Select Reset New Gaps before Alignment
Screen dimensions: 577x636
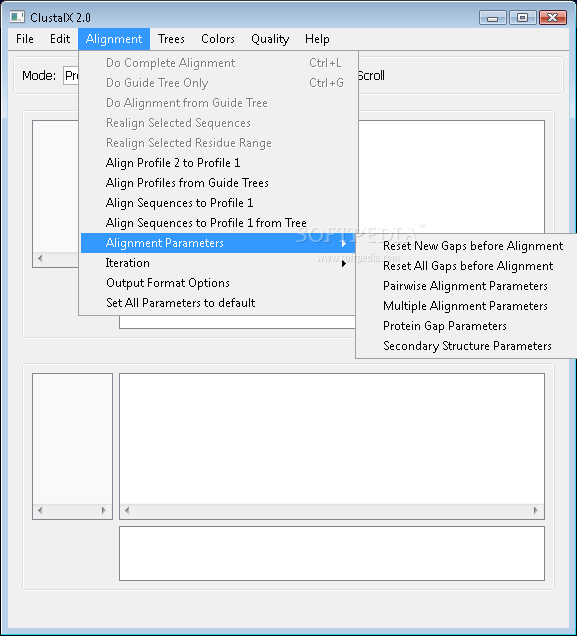(466, 246)
